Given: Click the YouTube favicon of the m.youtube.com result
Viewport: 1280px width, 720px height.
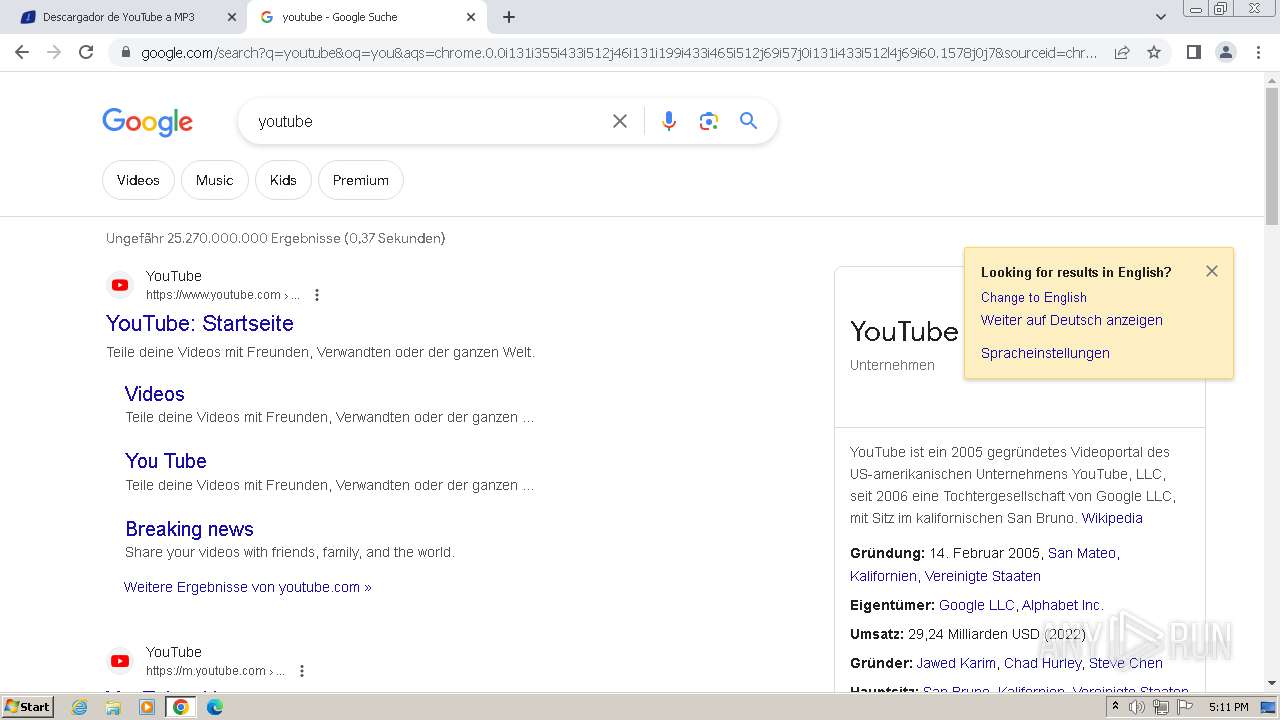Looking at the screenshot, I should [x=120, y=661].
